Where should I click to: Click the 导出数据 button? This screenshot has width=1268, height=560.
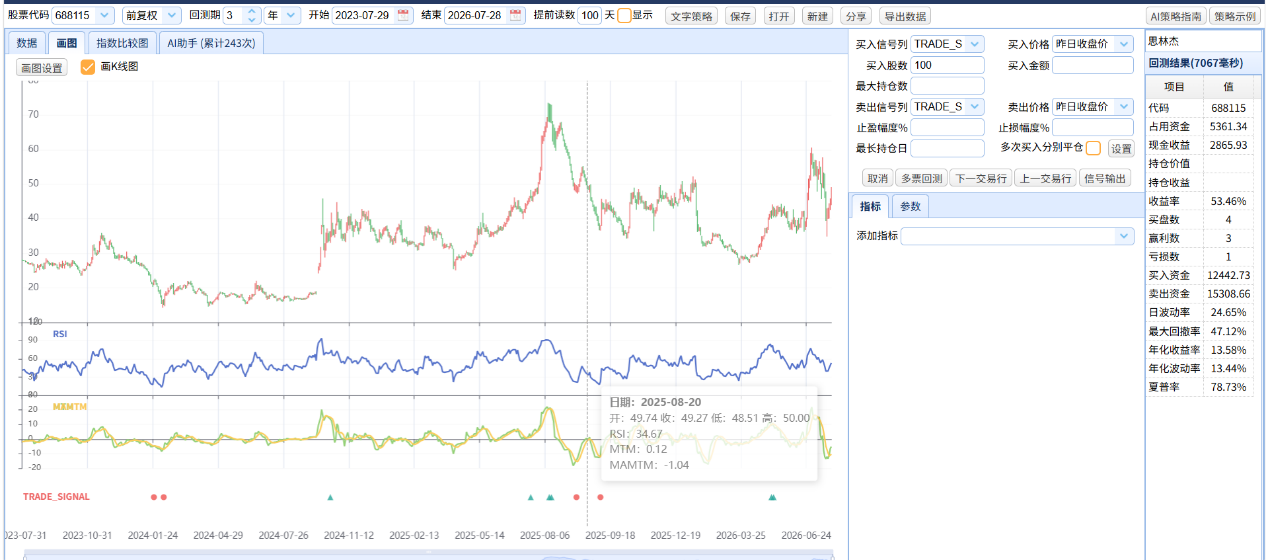[904, 16]
